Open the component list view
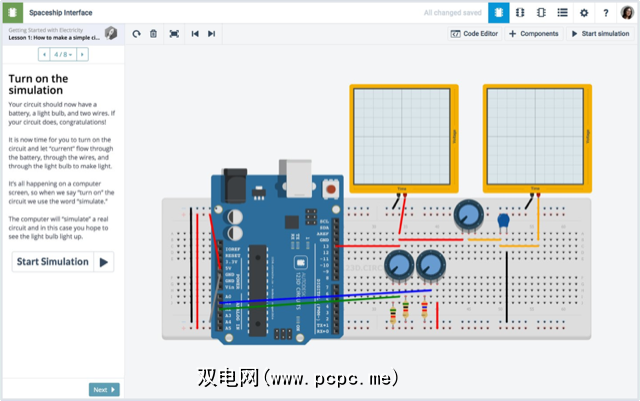Image resolution: width=640 pixels, height=401 pixels. point(562,12)
